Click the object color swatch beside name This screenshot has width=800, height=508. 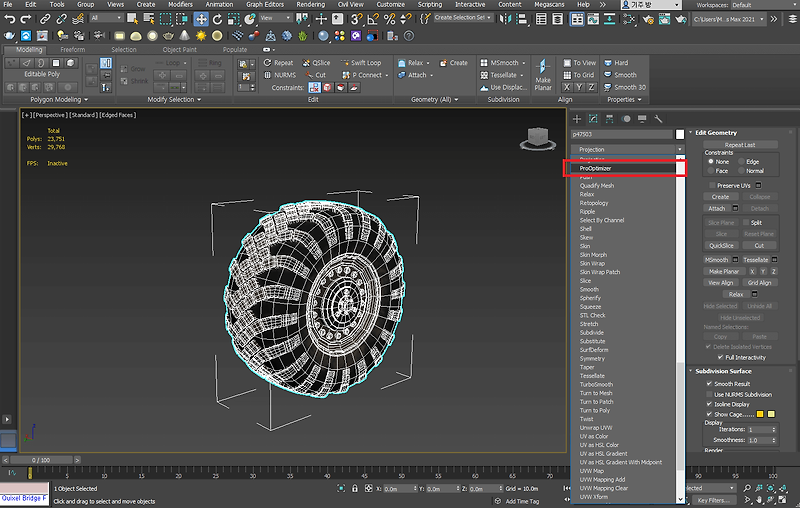click(x=680, y=133)
